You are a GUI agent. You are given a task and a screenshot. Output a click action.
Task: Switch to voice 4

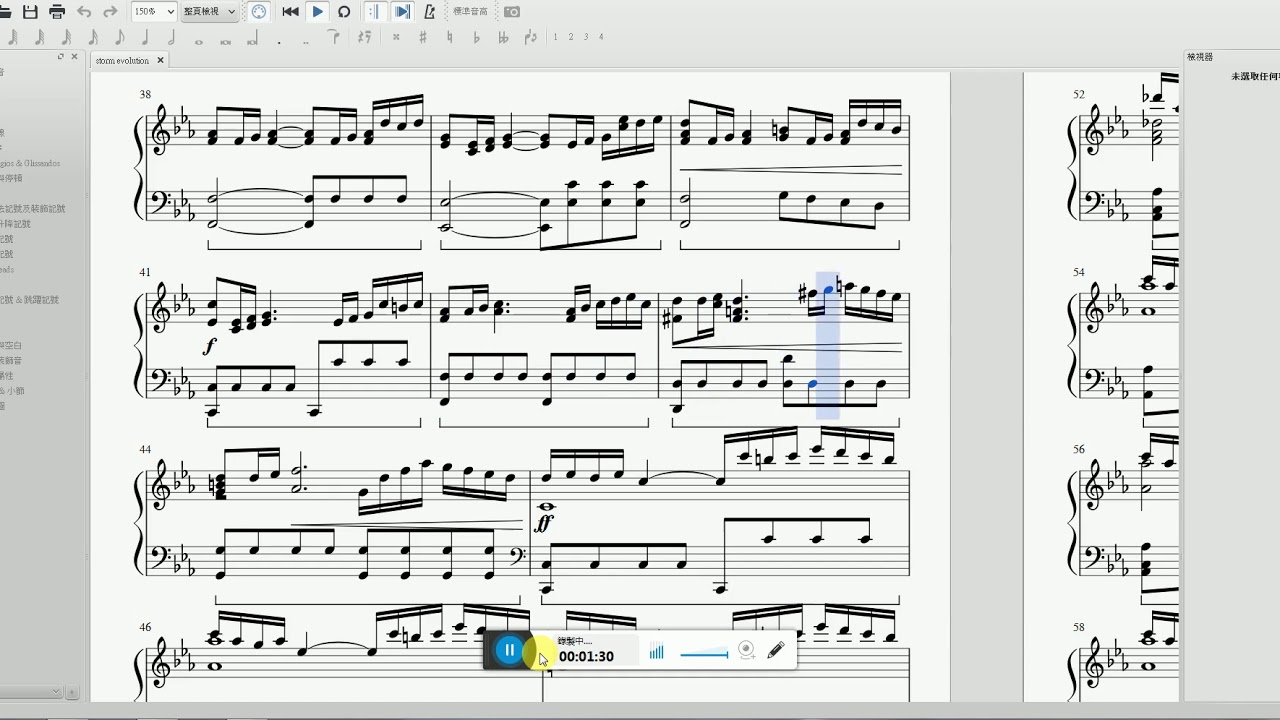click(601, 37)
